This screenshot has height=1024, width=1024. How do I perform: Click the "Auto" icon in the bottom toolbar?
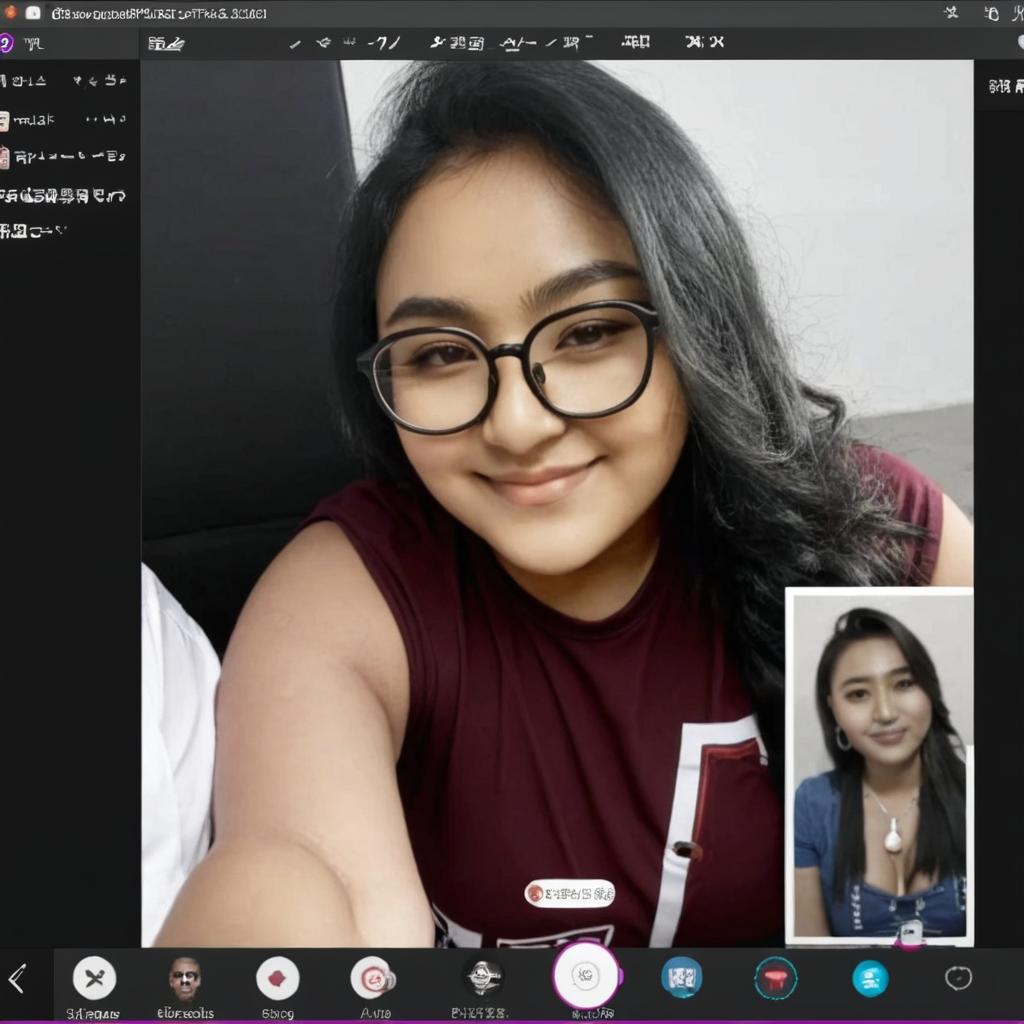(373, 978)
